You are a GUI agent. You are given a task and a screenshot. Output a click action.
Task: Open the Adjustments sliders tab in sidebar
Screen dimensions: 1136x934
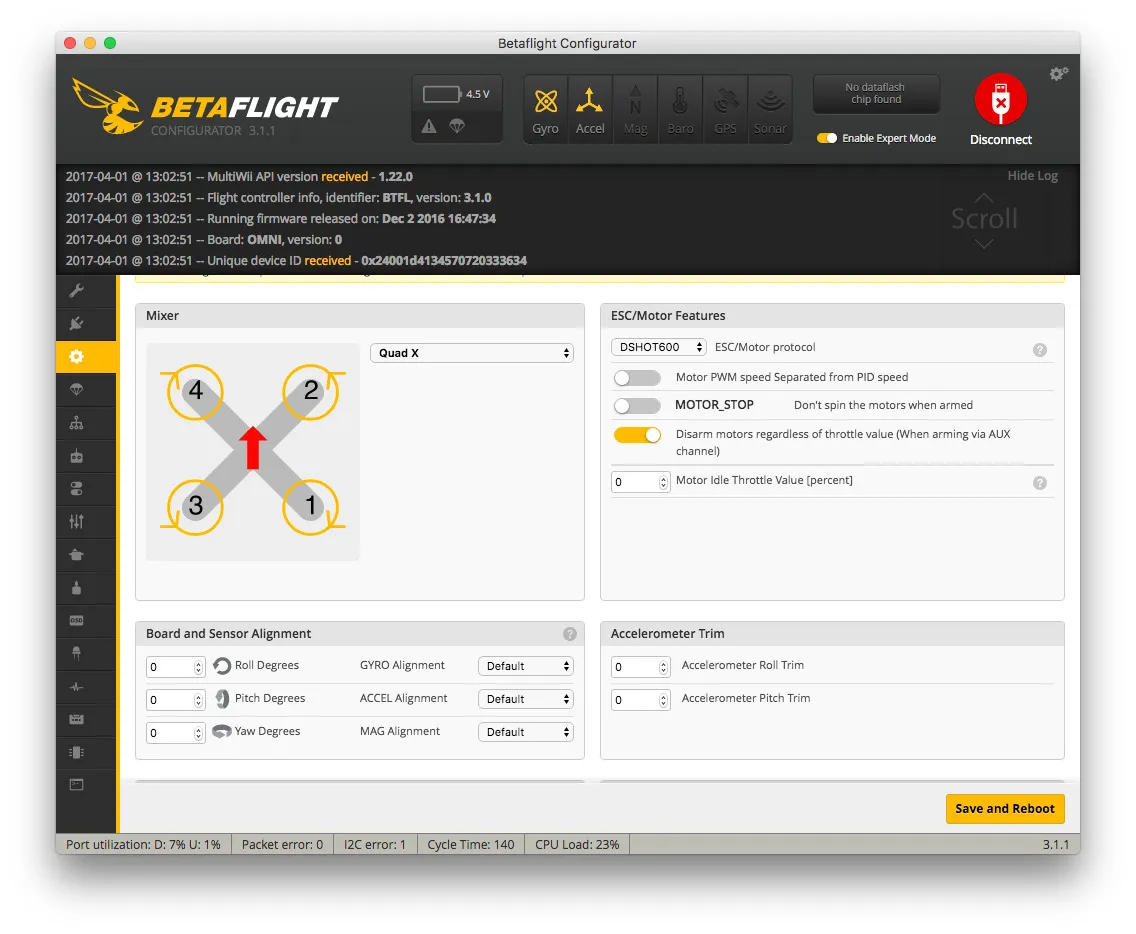(x=76, y=521)
